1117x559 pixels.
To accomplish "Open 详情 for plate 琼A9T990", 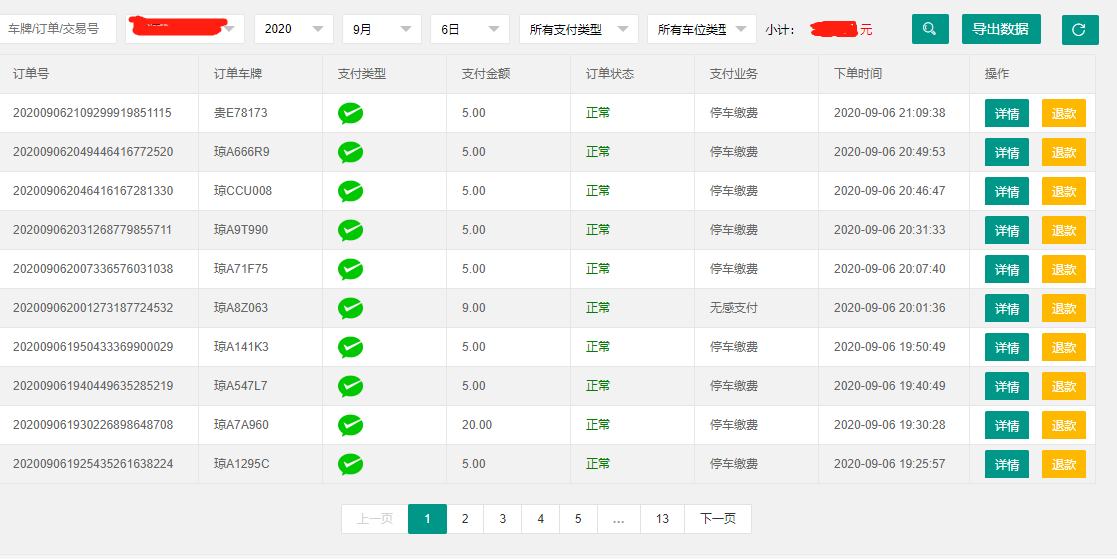I will [x=1007, y=230].
